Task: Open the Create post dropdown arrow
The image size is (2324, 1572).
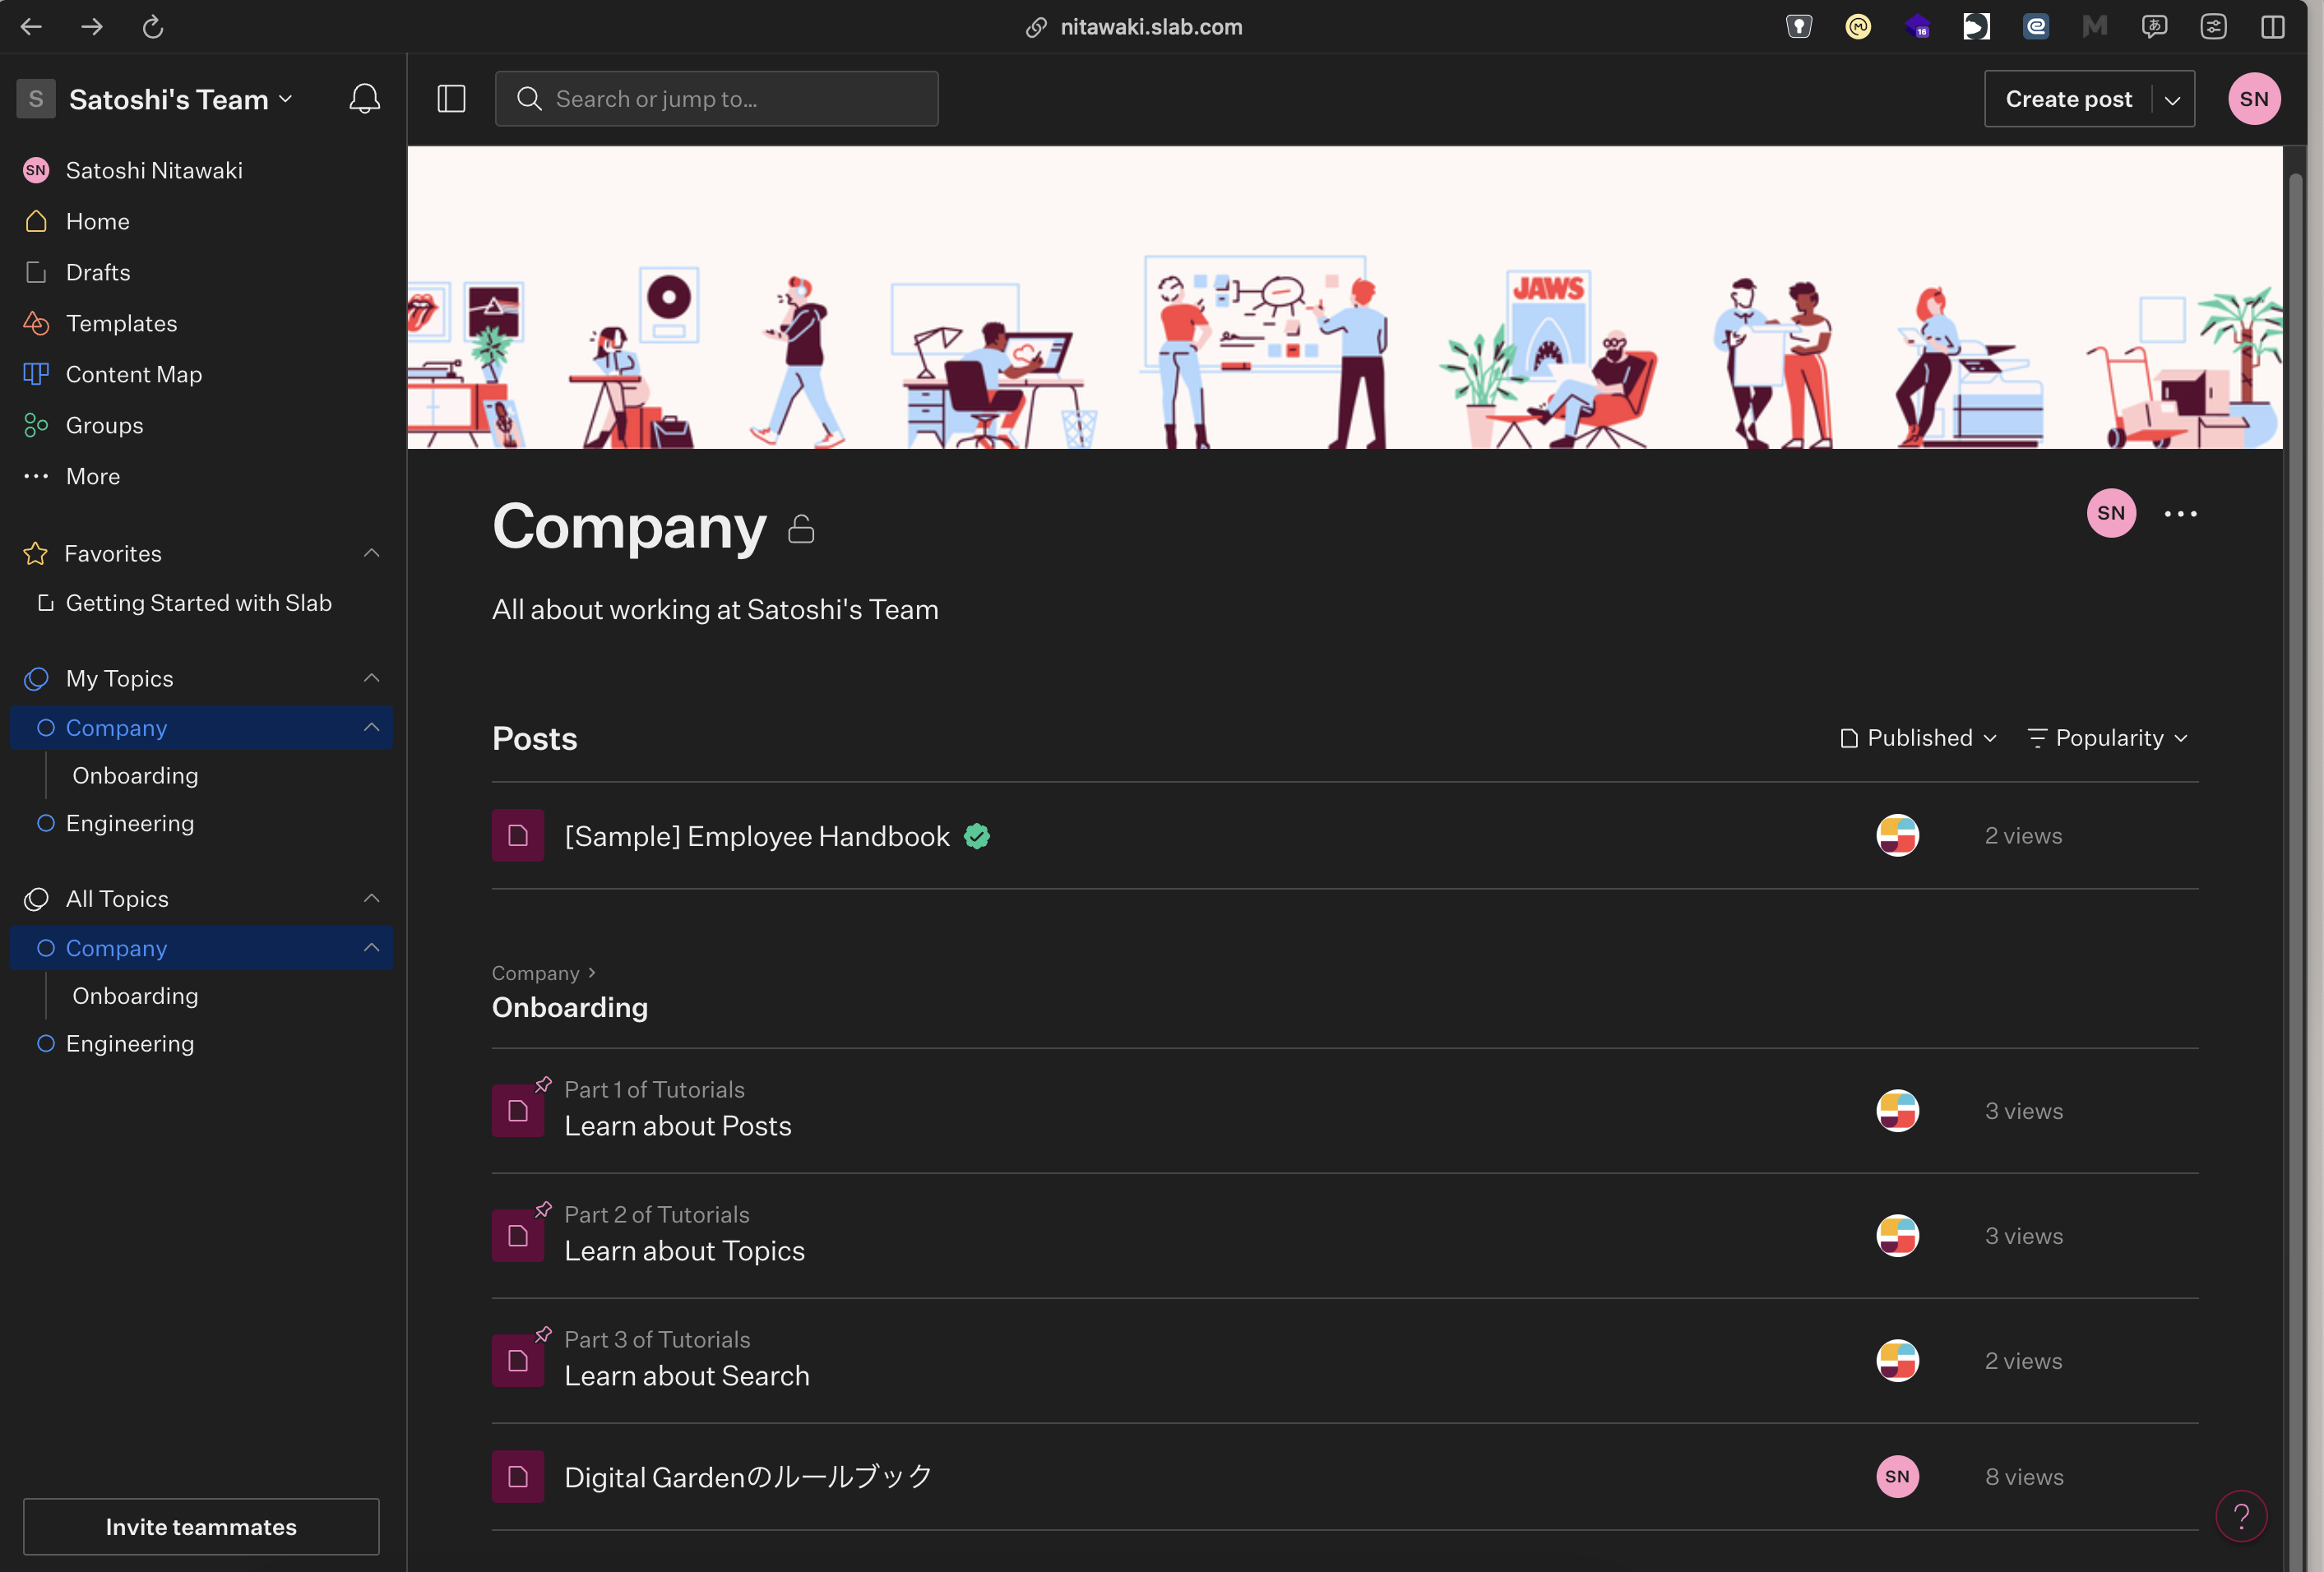Action: pos(2172,100)
